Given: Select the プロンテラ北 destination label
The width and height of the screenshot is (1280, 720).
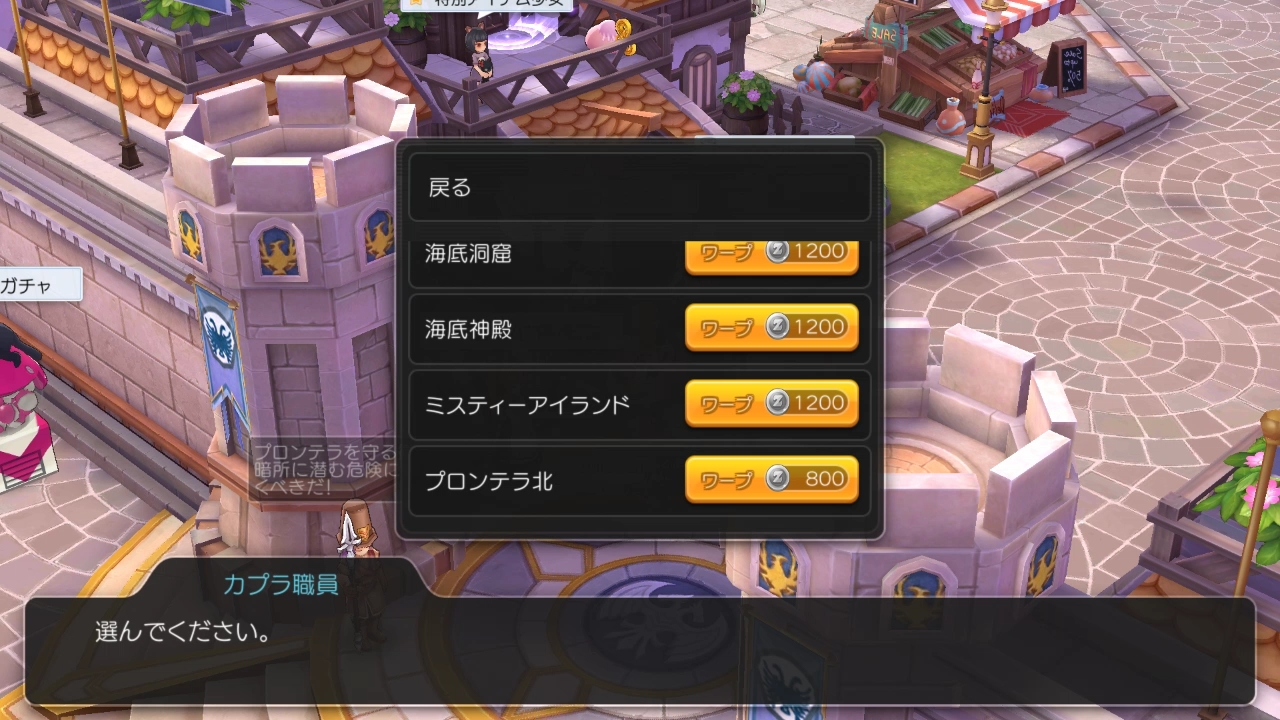Looking at the screenshot, I should (x=489, y=481).
